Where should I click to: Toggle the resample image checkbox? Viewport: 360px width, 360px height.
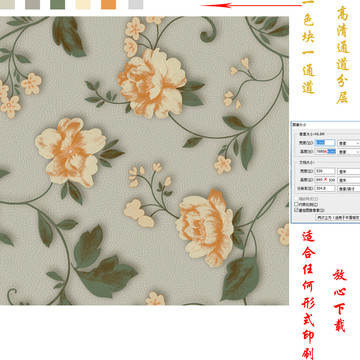click(296, 210)
